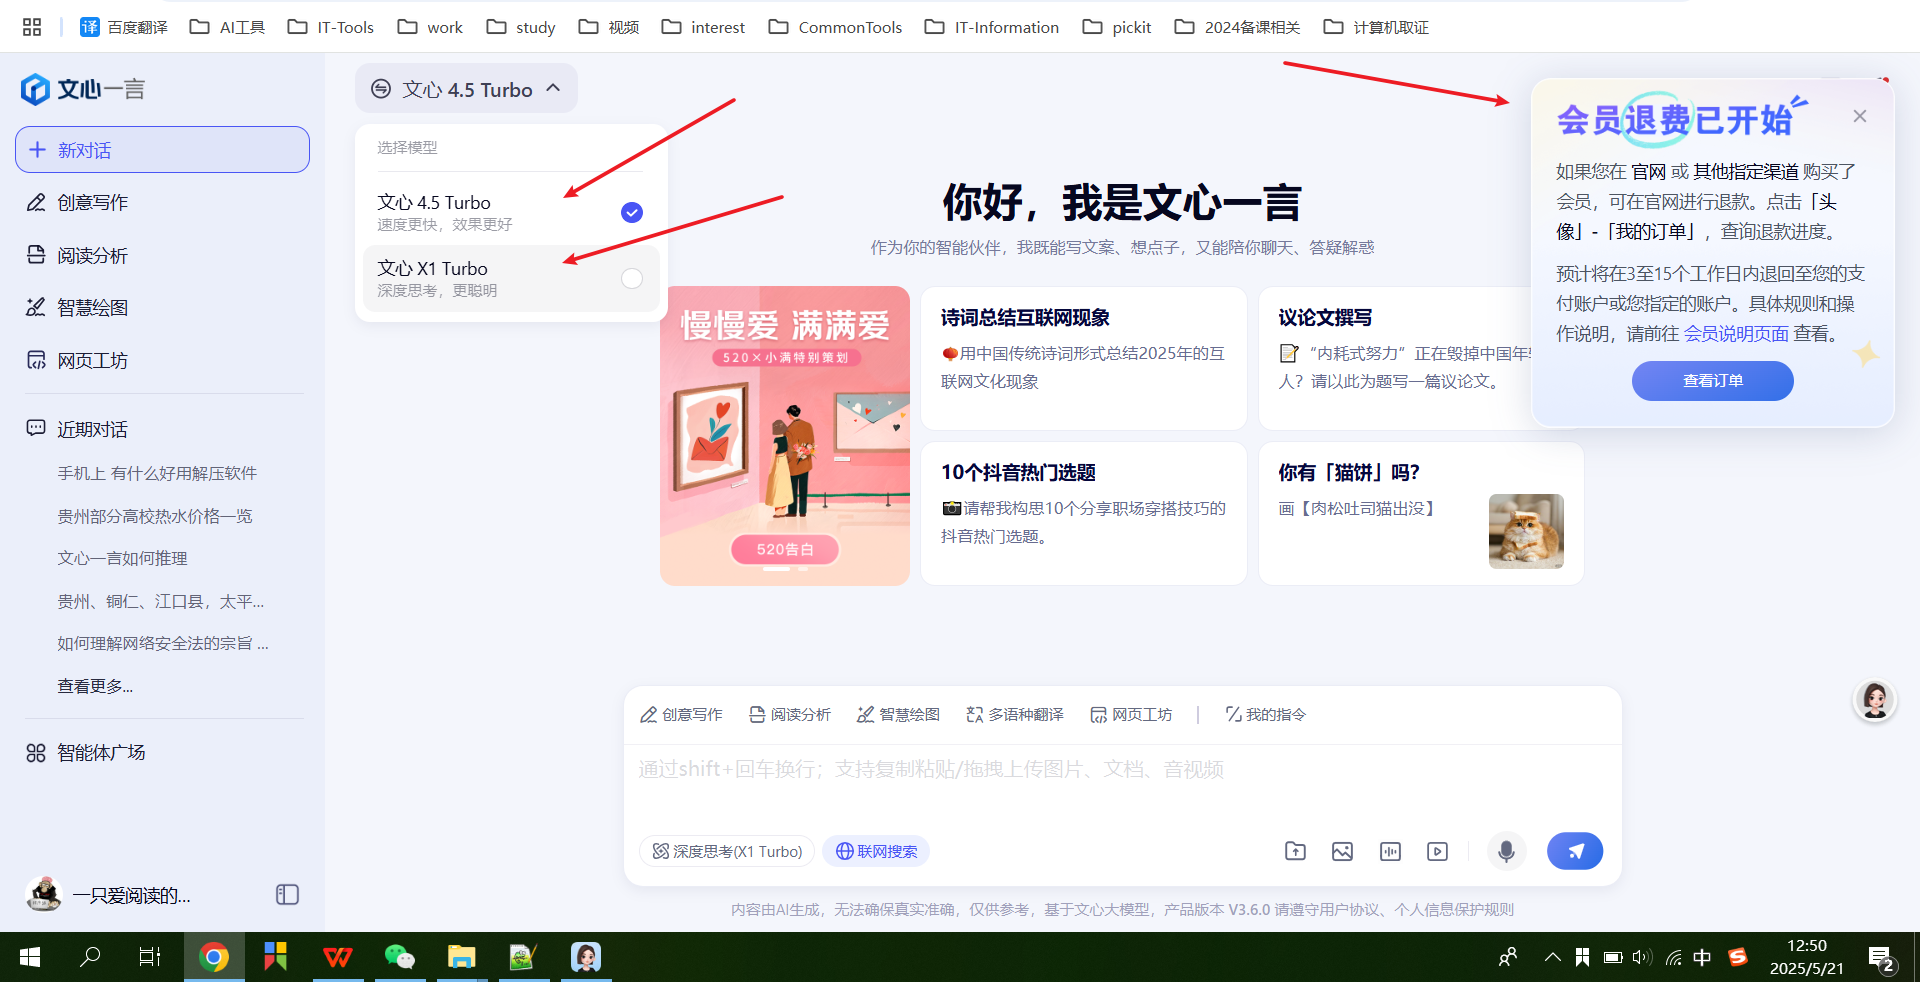Click the microphone voice input icon
The height and width of the screenshot is (982, 1920).
[x=1506, y=851]
